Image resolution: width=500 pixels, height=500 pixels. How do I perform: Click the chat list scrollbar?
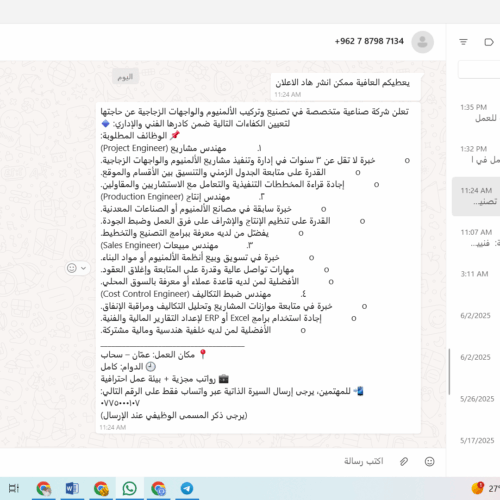(x=449, y=371)
